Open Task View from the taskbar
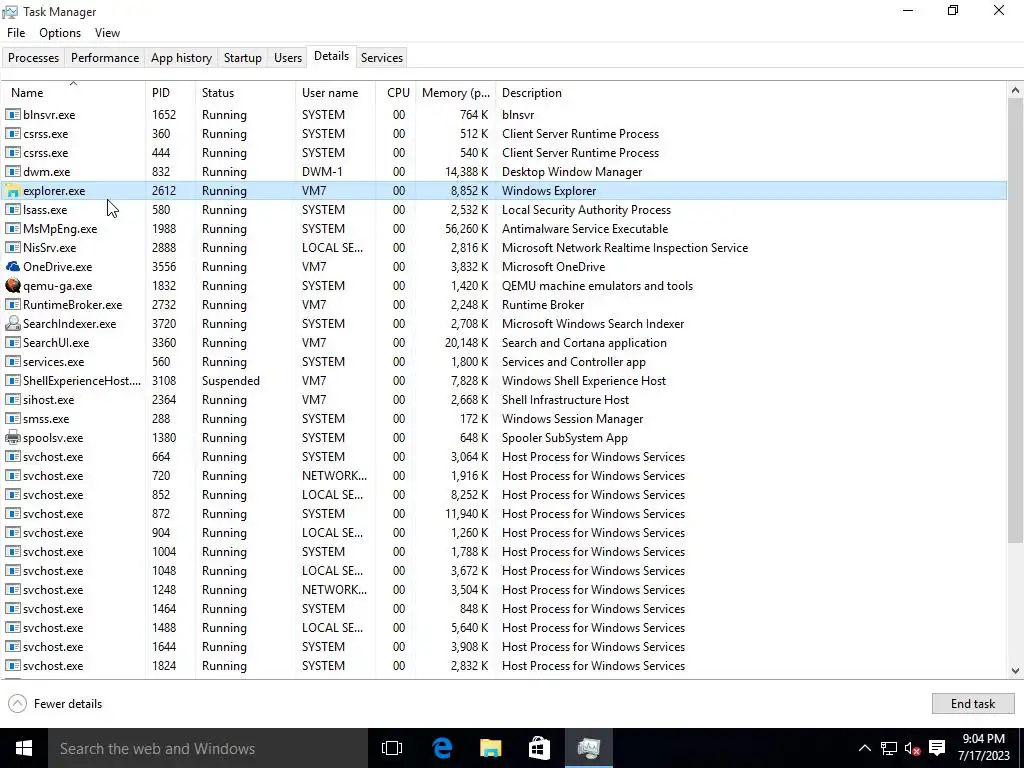Viewport: 1024px width, 768px height. 392,748
